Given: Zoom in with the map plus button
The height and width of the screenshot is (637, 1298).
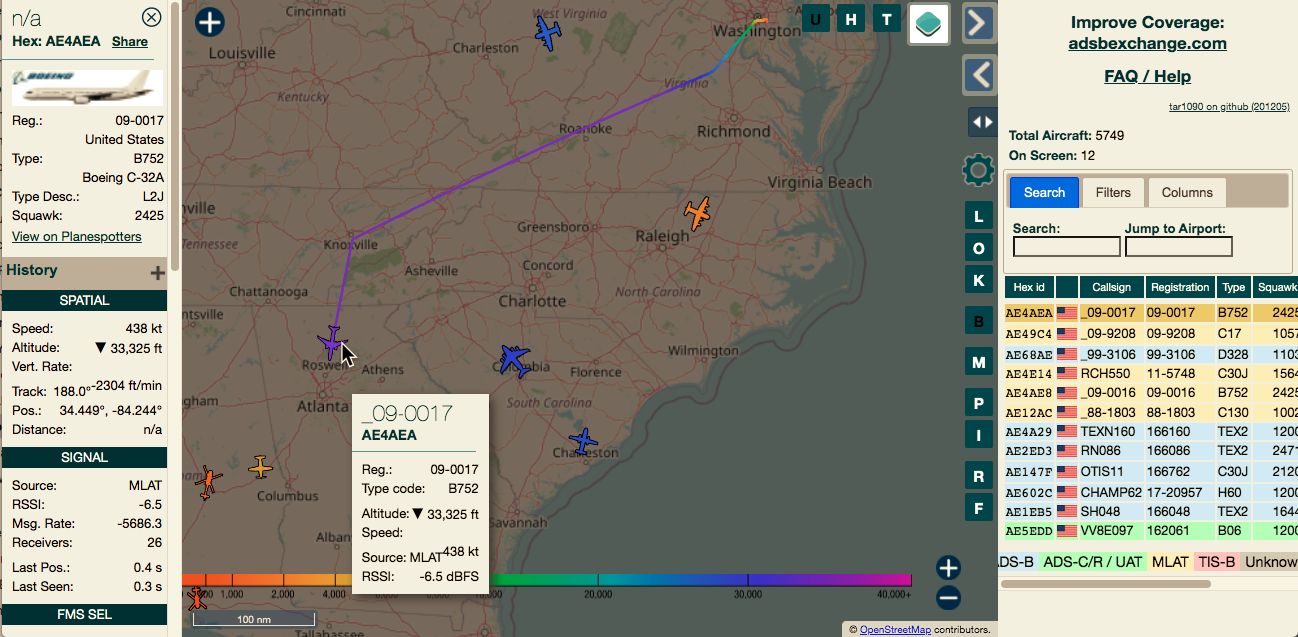Looking at the screenshot, I should (948, 568).
